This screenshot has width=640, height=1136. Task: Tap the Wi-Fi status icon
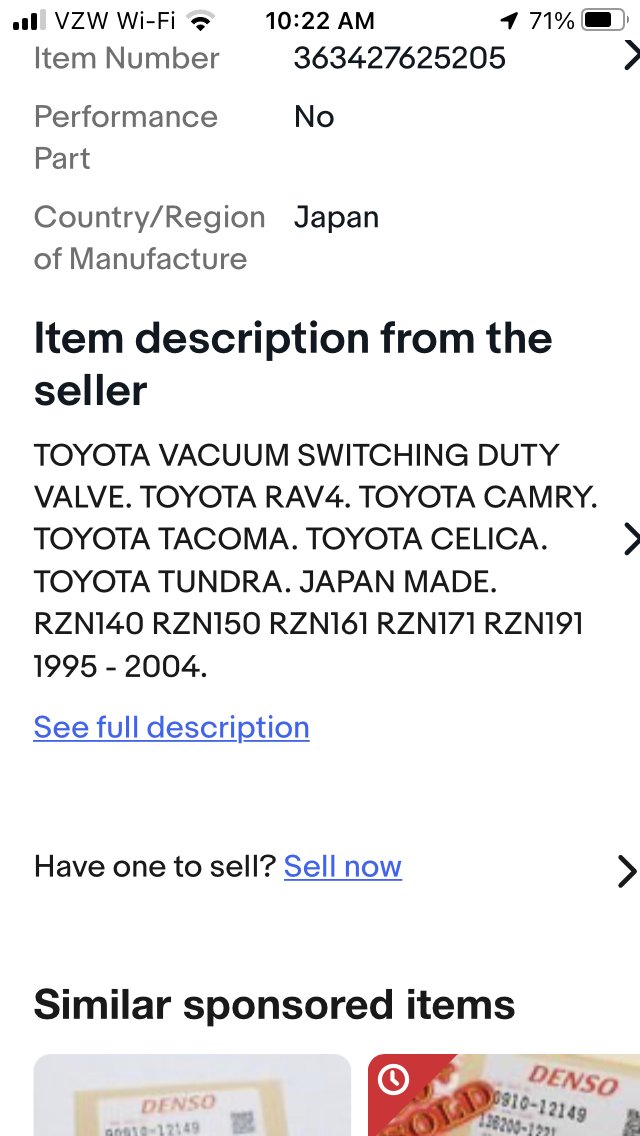pyautogui.click(x=201, y=21)
